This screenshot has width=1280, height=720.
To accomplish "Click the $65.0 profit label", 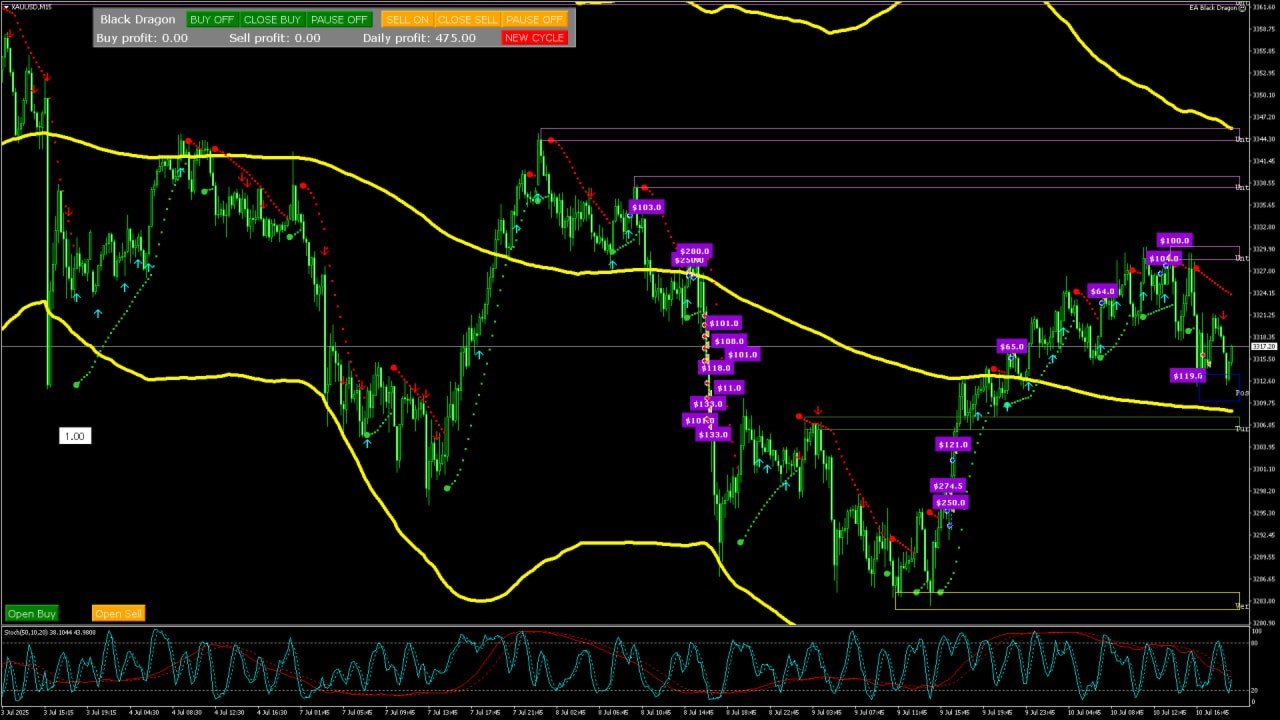I will (1012, 347).
